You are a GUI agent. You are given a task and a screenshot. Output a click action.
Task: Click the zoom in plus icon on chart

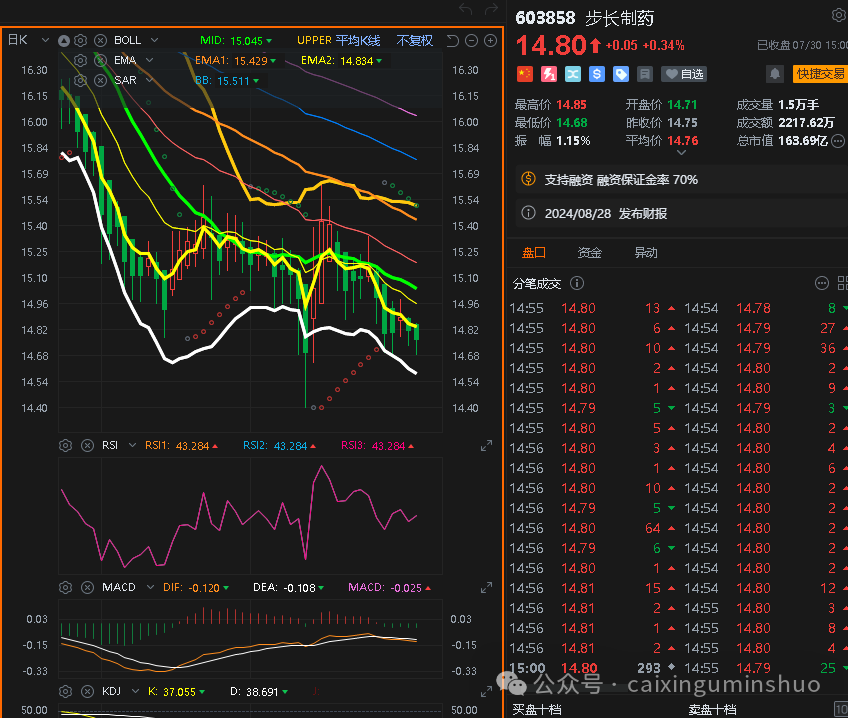click(x=490, y=40)
